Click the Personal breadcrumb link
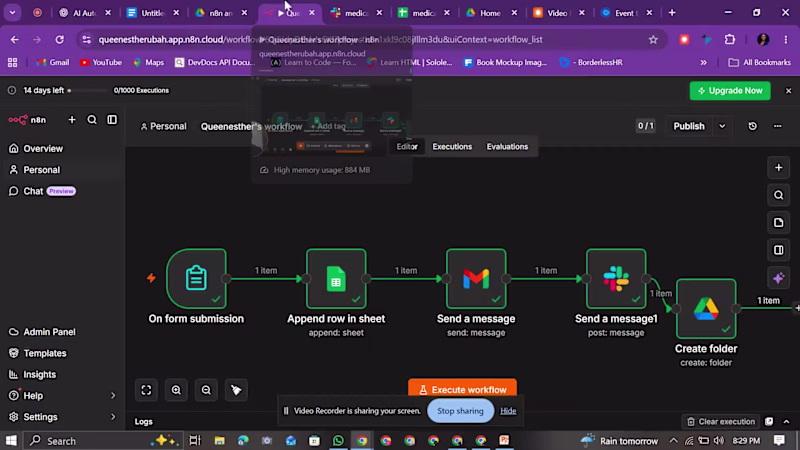 tap(163, 126)
